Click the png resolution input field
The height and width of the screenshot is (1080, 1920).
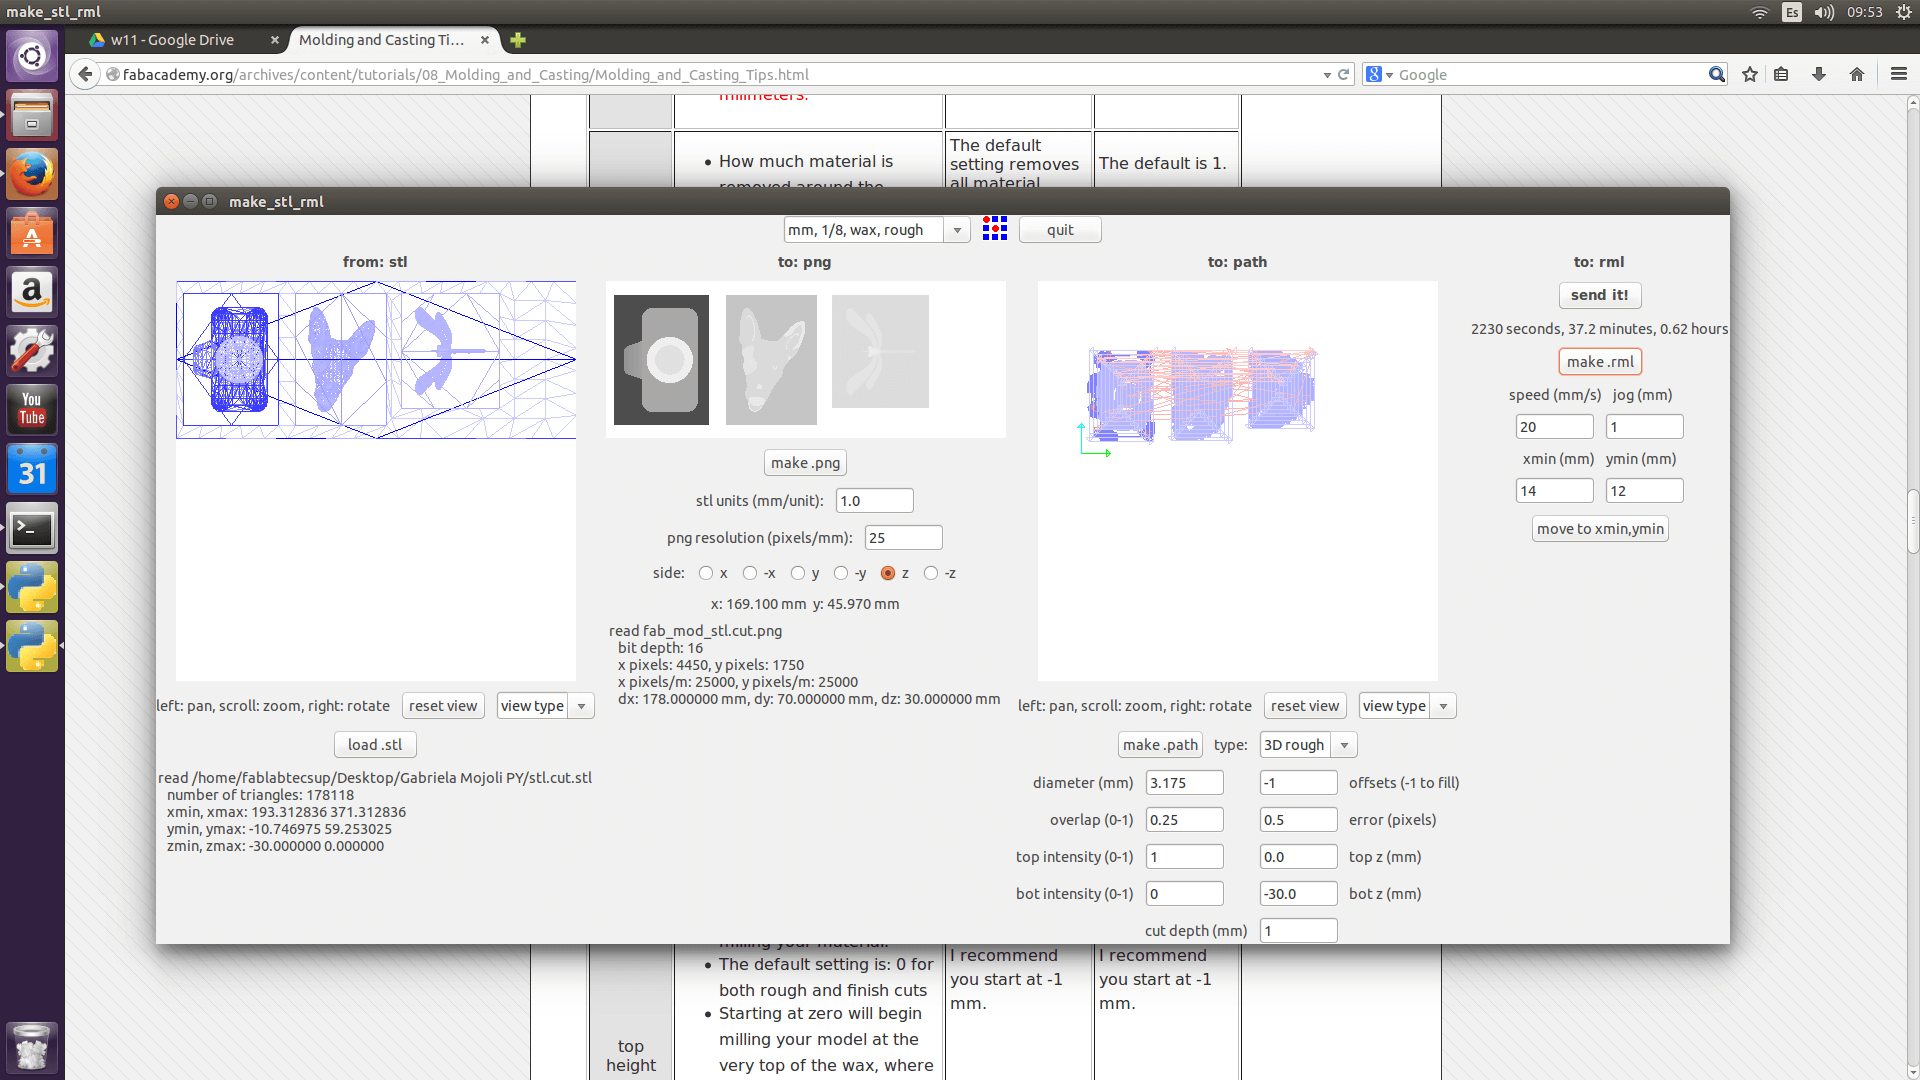pyautogui.click(x=903, y=538)
